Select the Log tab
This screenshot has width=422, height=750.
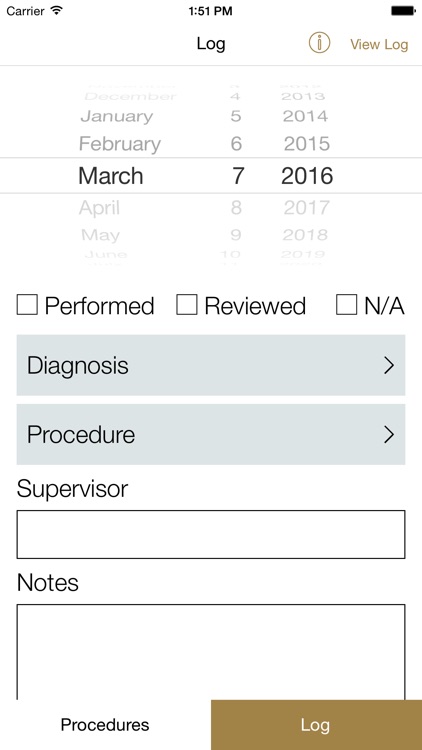tap(316, 725)
